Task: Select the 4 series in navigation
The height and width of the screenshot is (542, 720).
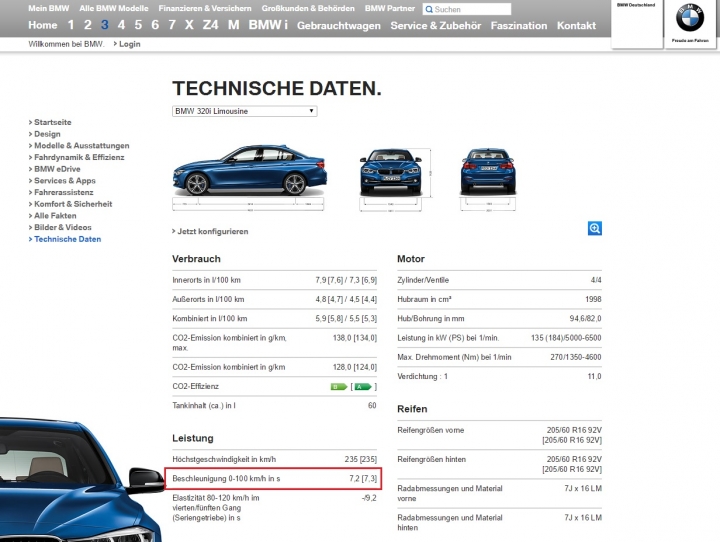Action: (x=121, y=25)
